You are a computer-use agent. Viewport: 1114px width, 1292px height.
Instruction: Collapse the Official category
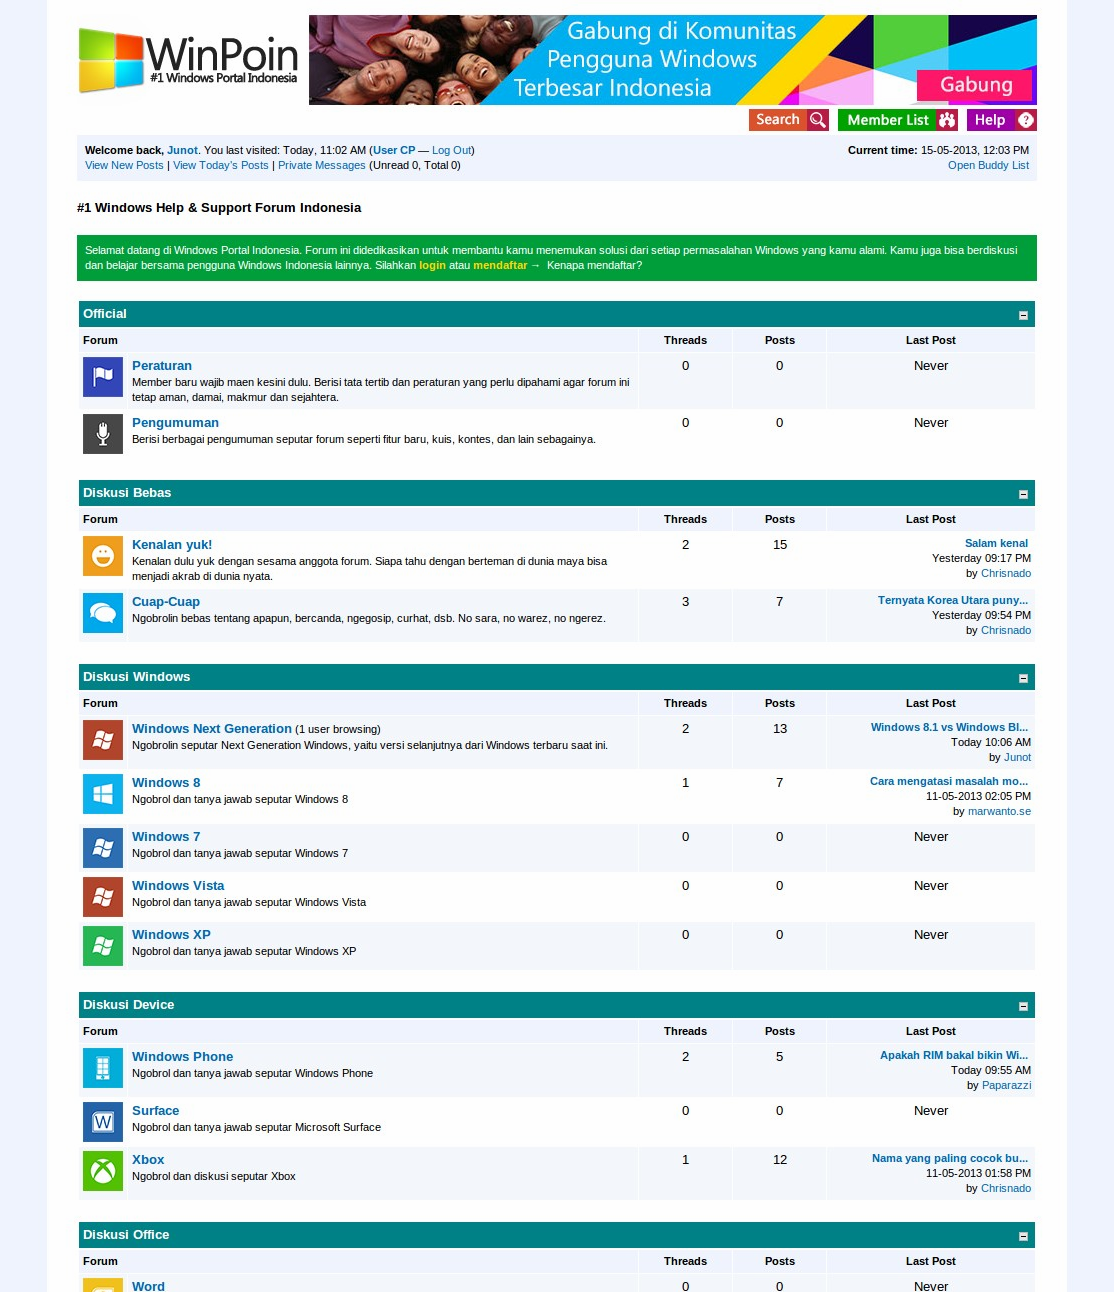point(1023,315)
